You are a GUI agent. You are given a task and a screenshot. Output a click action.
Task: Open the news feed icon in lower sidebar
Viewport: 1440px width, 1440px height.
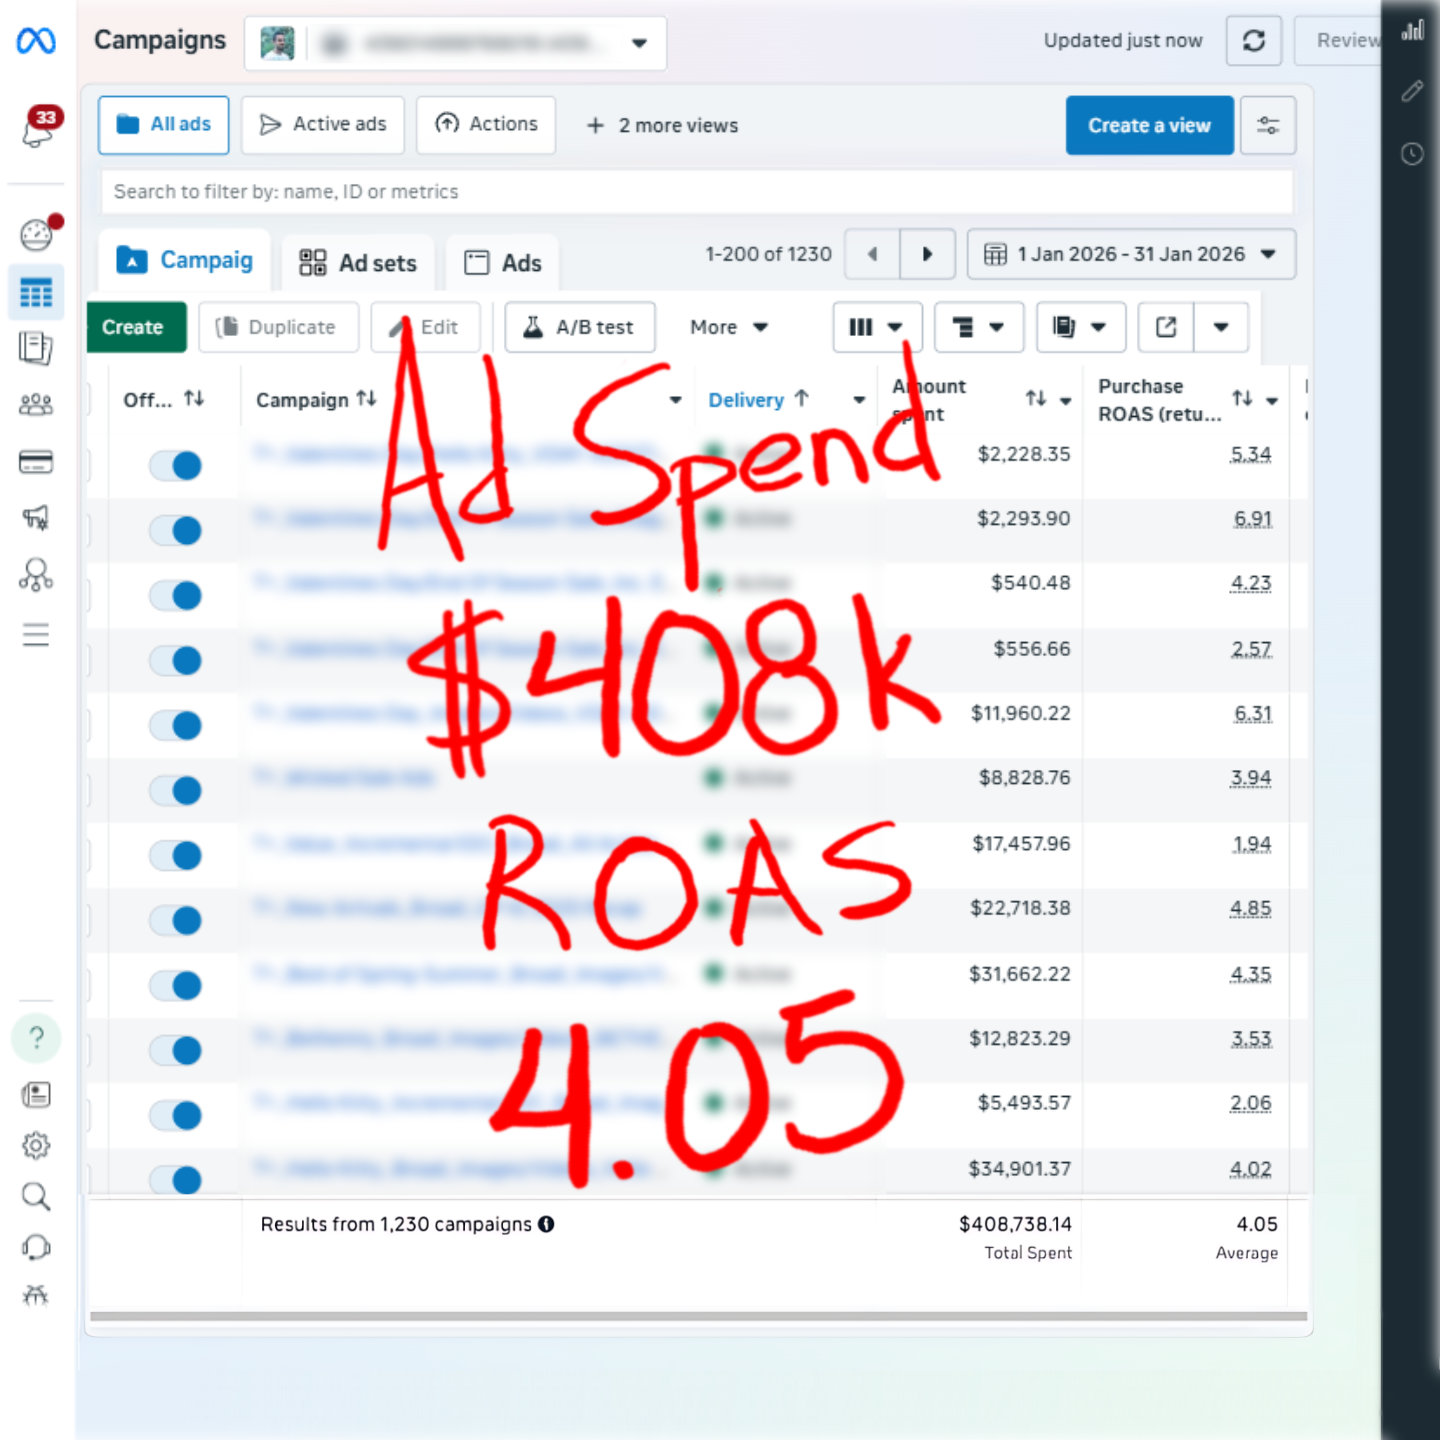(36, 1094)
